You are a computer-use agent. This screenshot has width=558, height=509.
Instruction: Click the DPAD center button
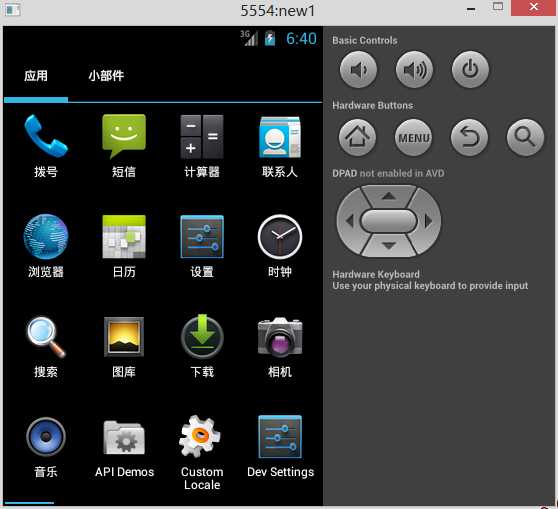[389, 221]
